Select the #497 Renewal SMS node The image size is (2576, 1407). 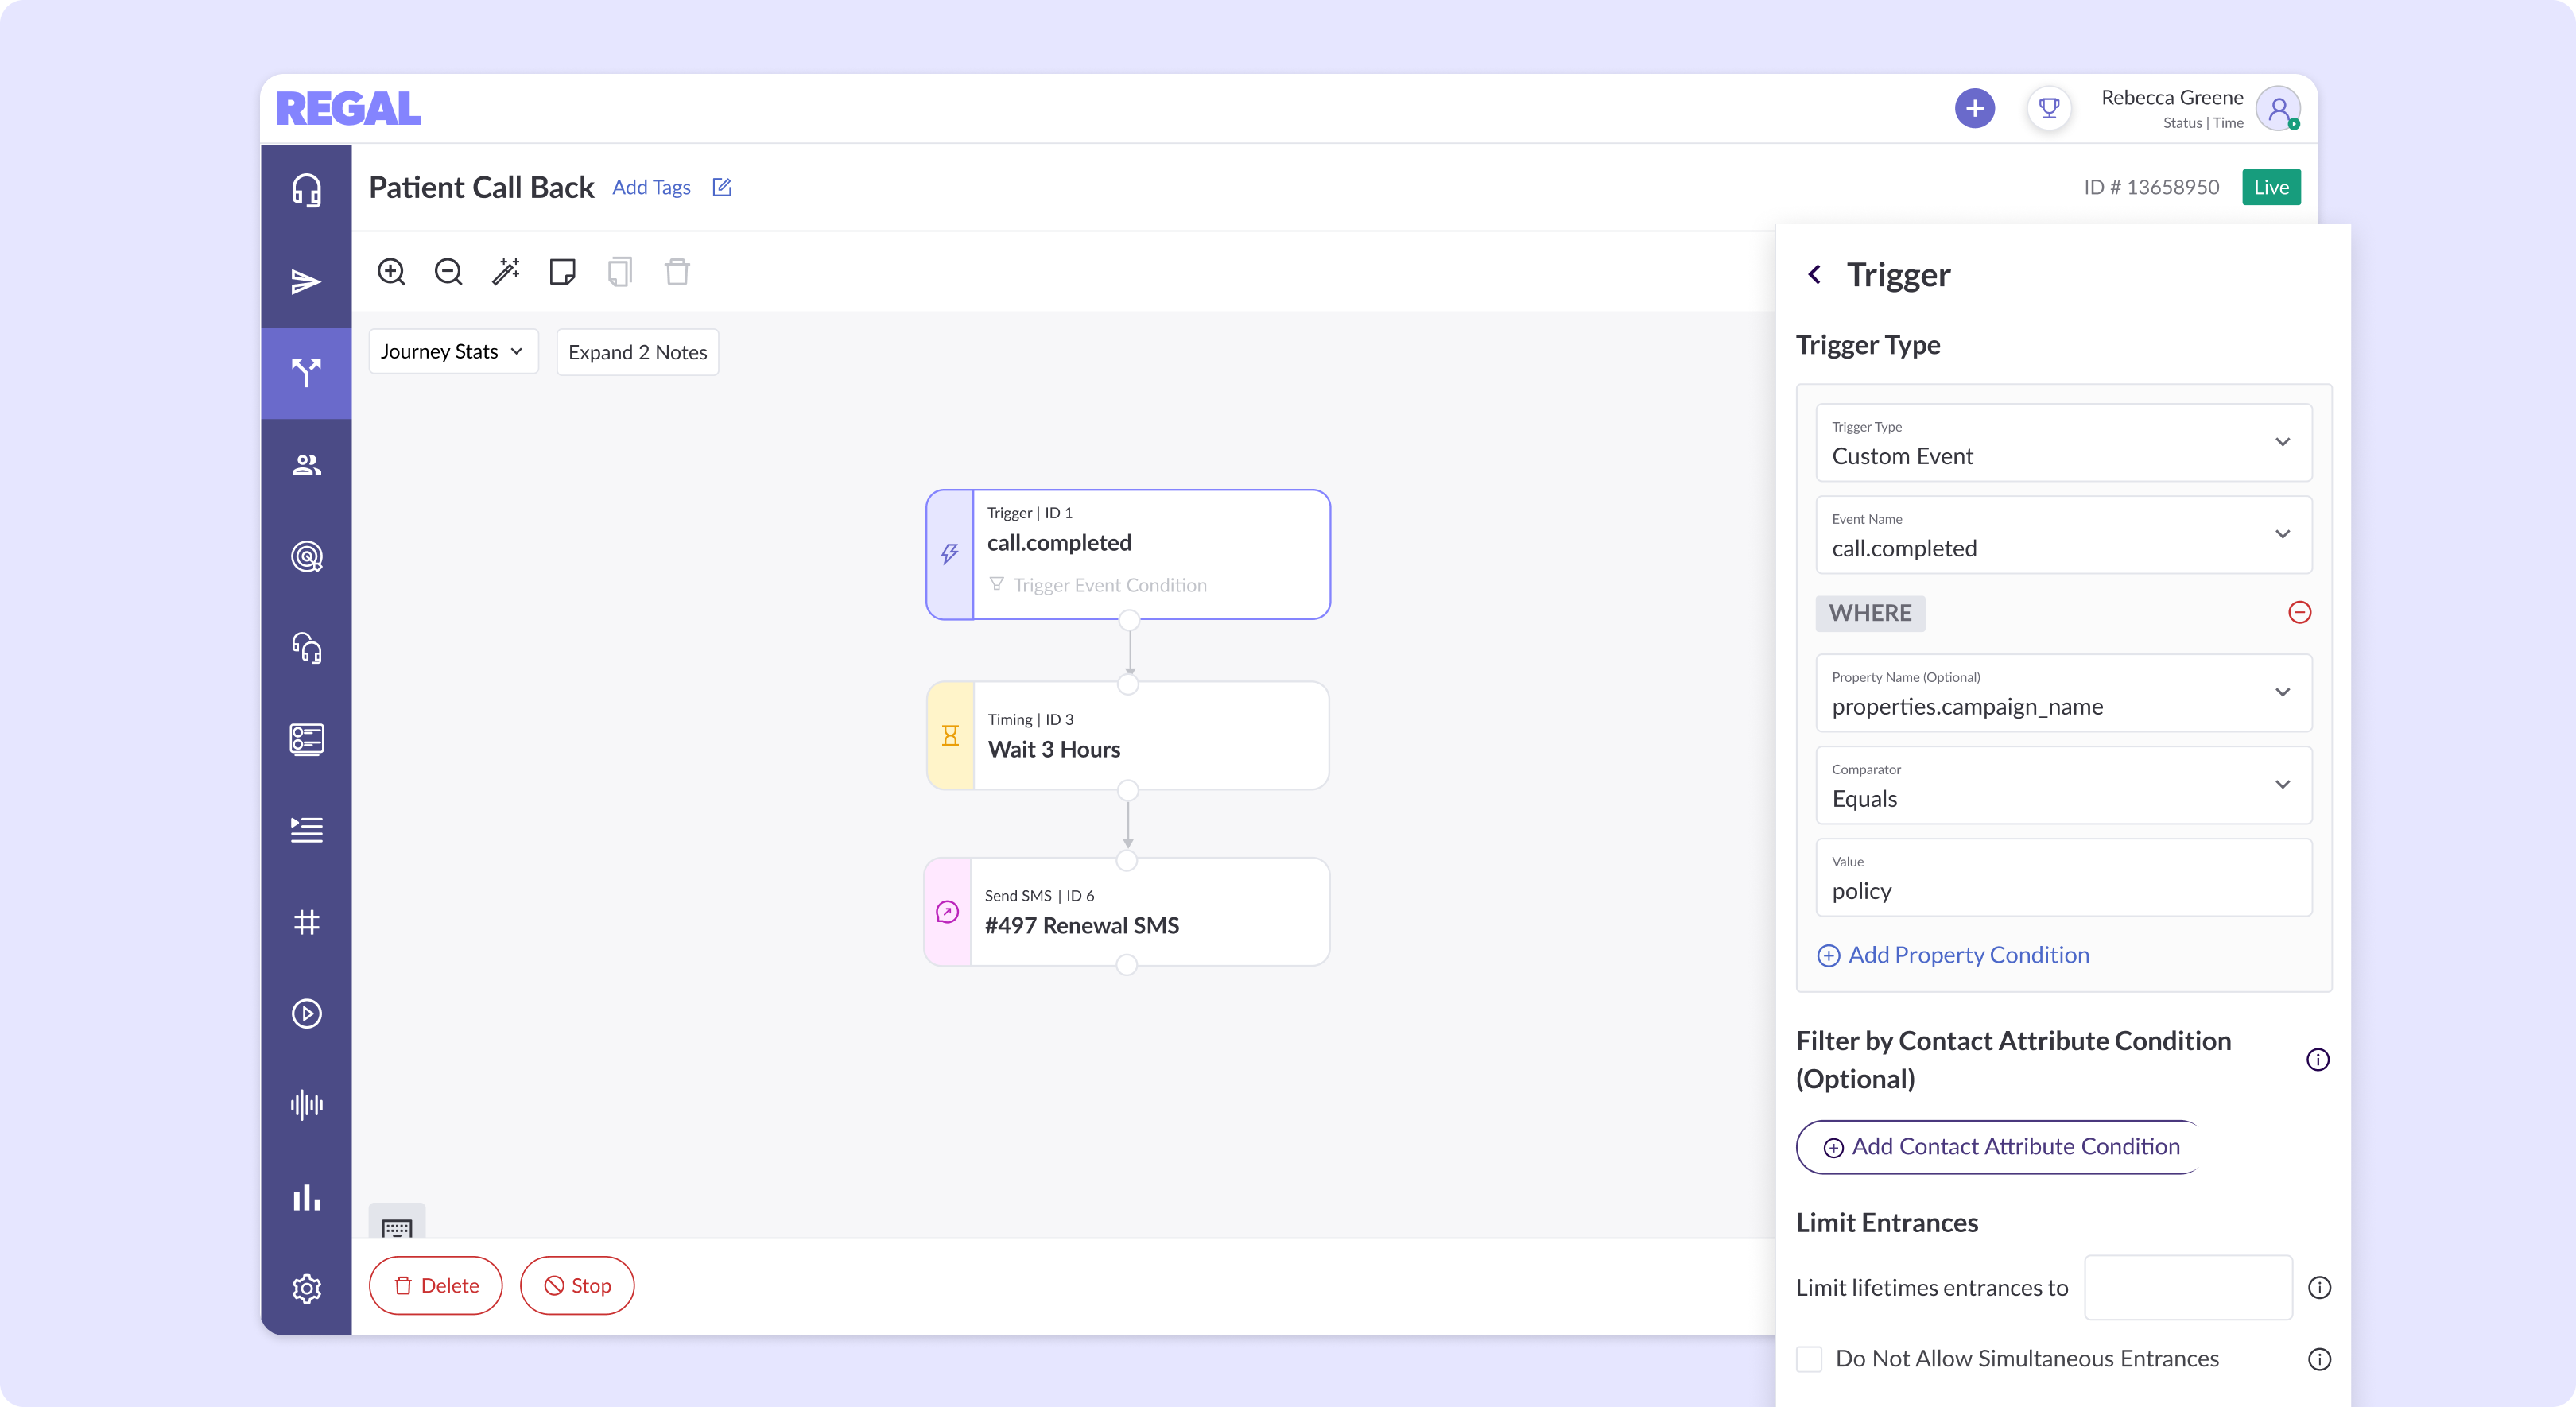click(x=1127, y=912)
